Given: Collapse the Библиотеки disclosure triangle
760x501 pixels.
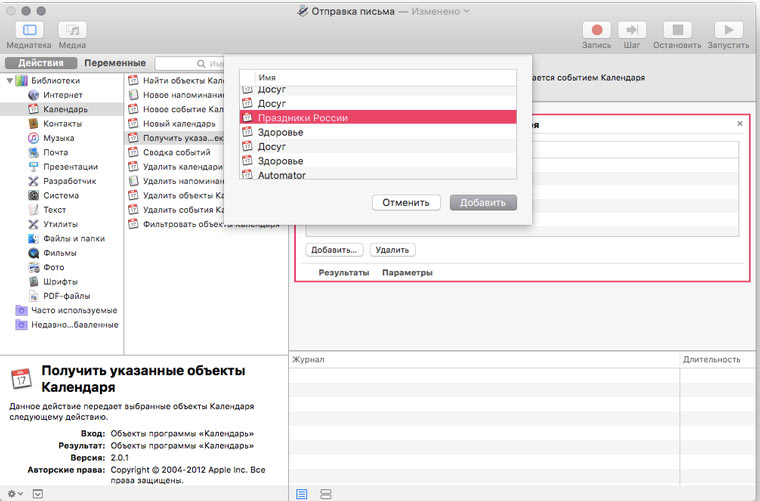Looking at the screenshot, I should point(9,80).
